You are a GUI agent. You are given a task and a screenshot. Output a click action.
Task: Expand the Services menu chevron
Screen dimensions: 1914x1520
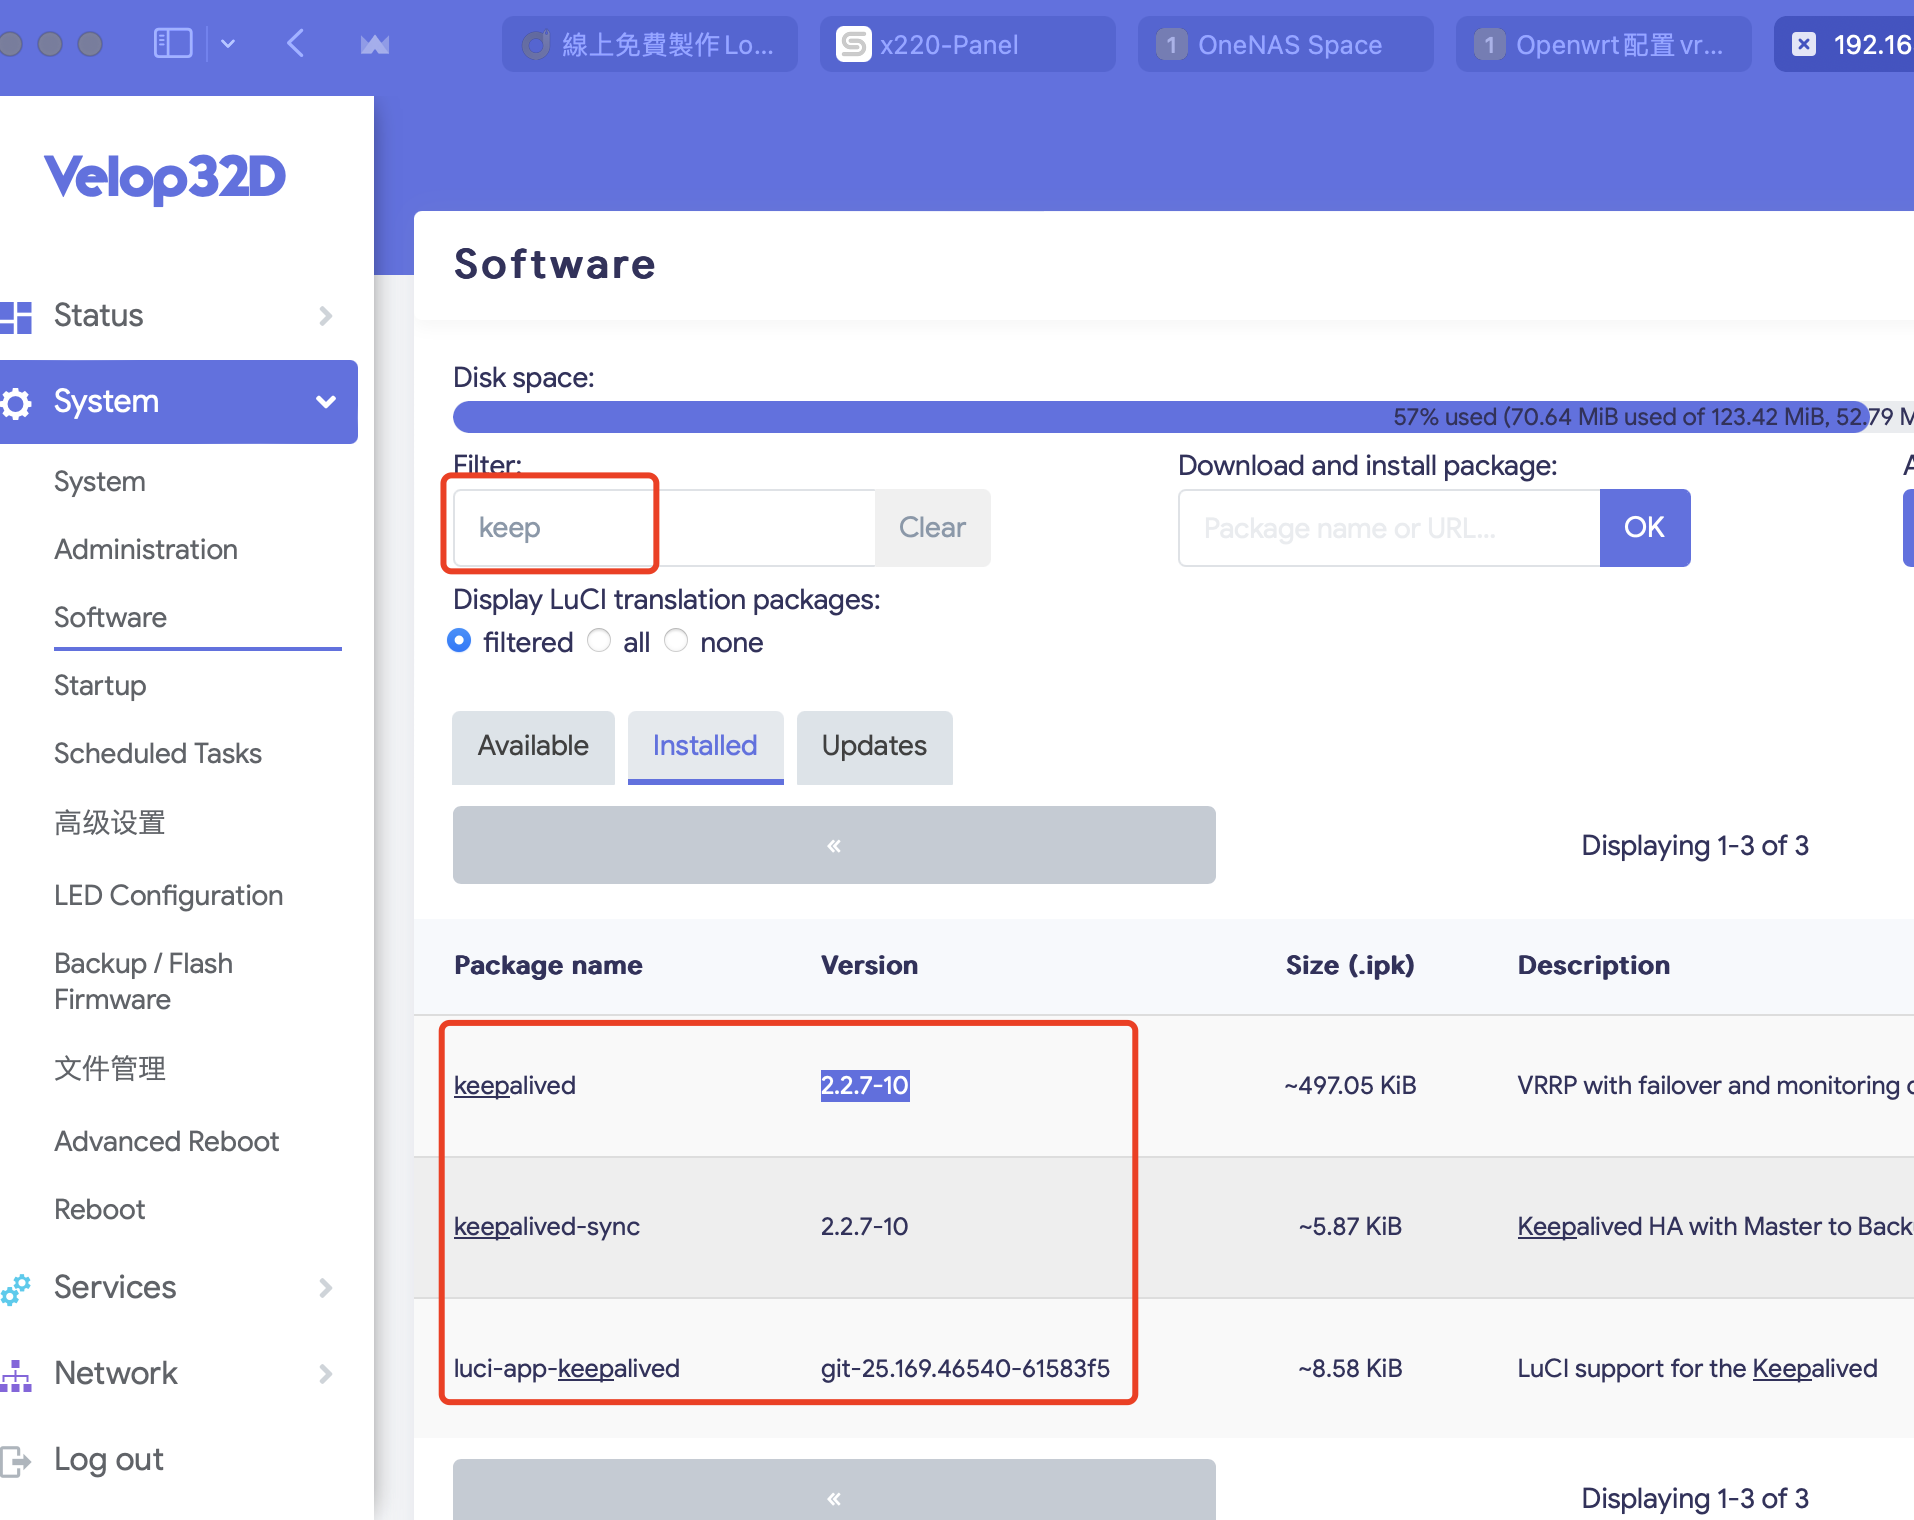[x=325, y=1288]
